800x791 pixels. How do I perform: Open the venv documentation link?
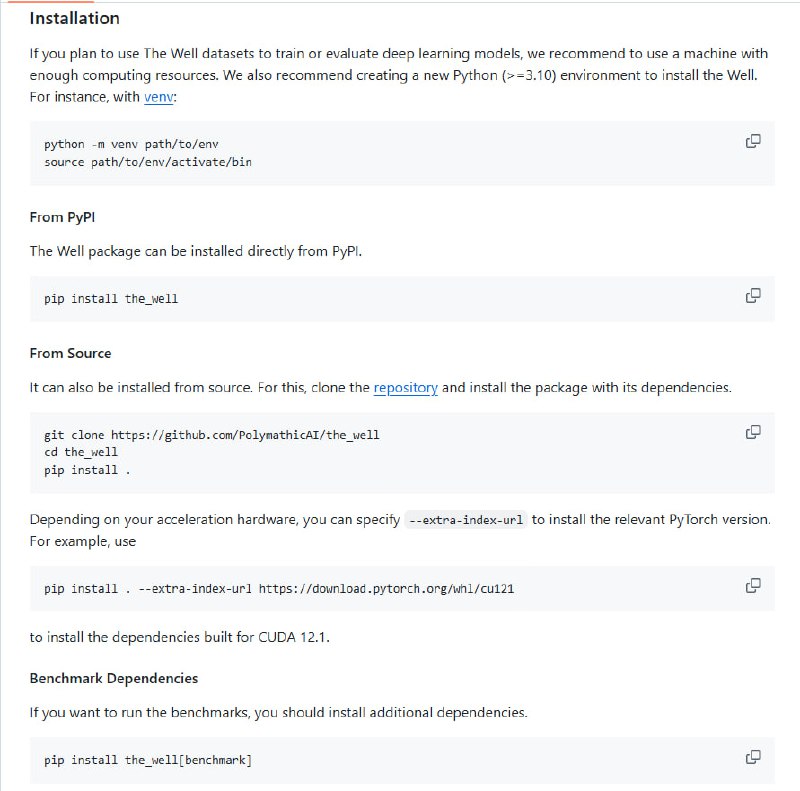(x=159, y=97)
